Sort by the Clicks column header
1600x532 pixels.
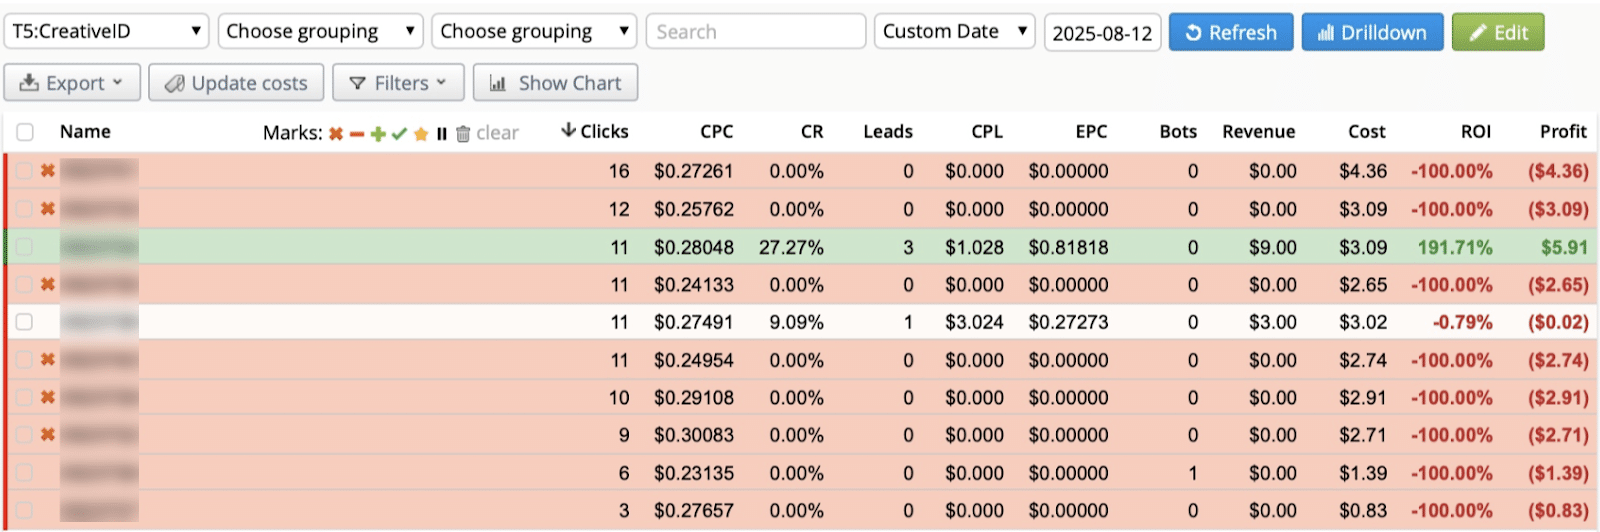[x=596, y=132]
